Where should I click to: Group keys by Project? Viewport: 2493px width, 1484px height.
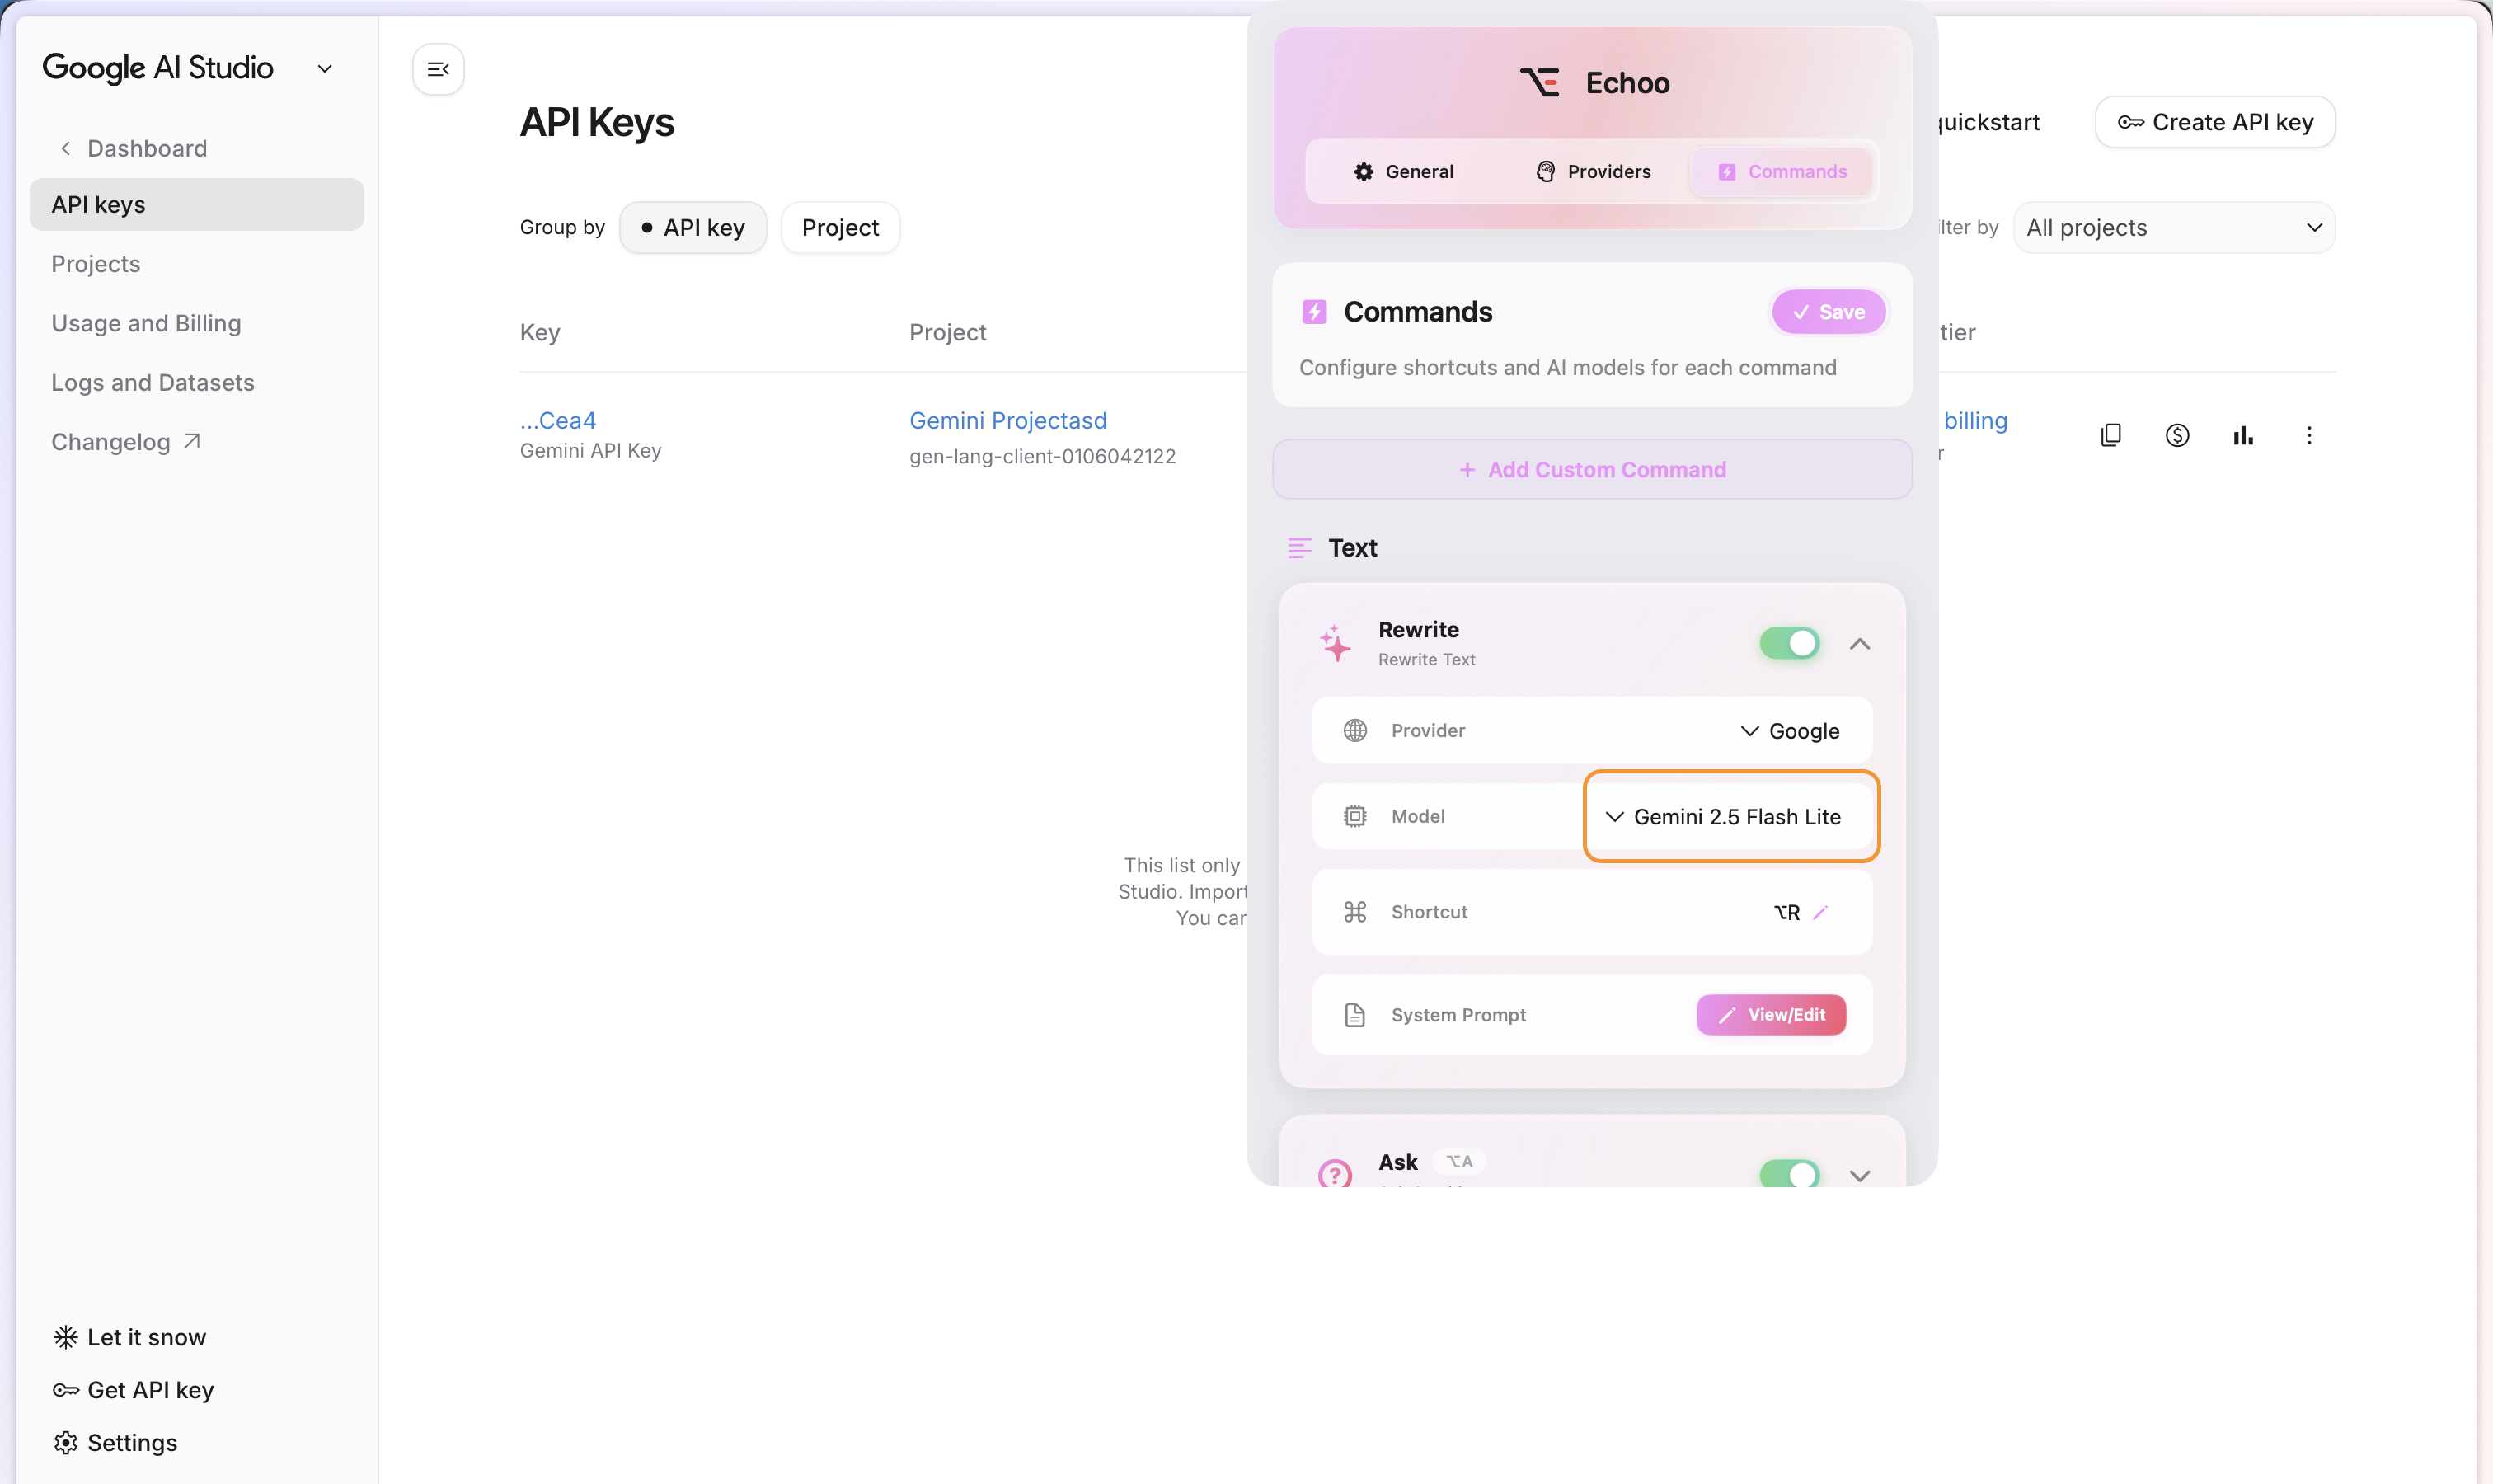click(x=839, y=228)
